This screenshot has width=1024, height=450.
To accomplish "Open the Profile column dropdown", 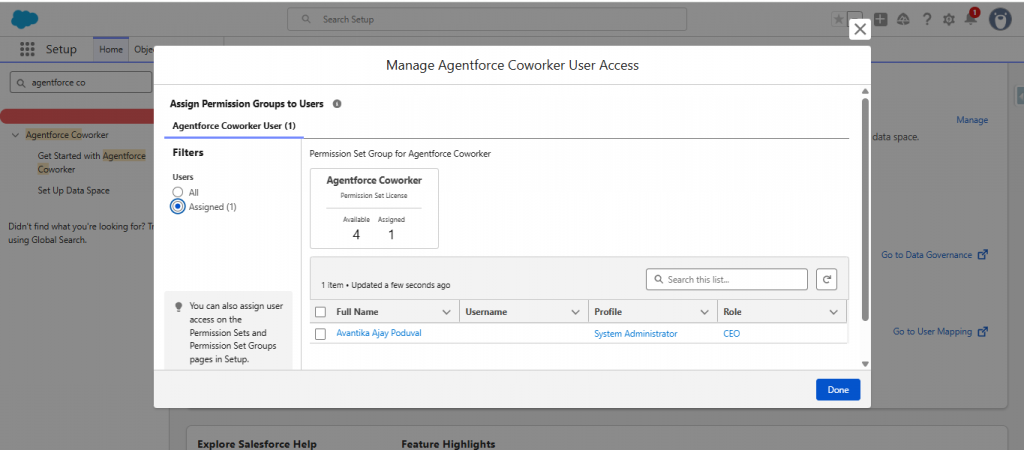I will [704, 312].
